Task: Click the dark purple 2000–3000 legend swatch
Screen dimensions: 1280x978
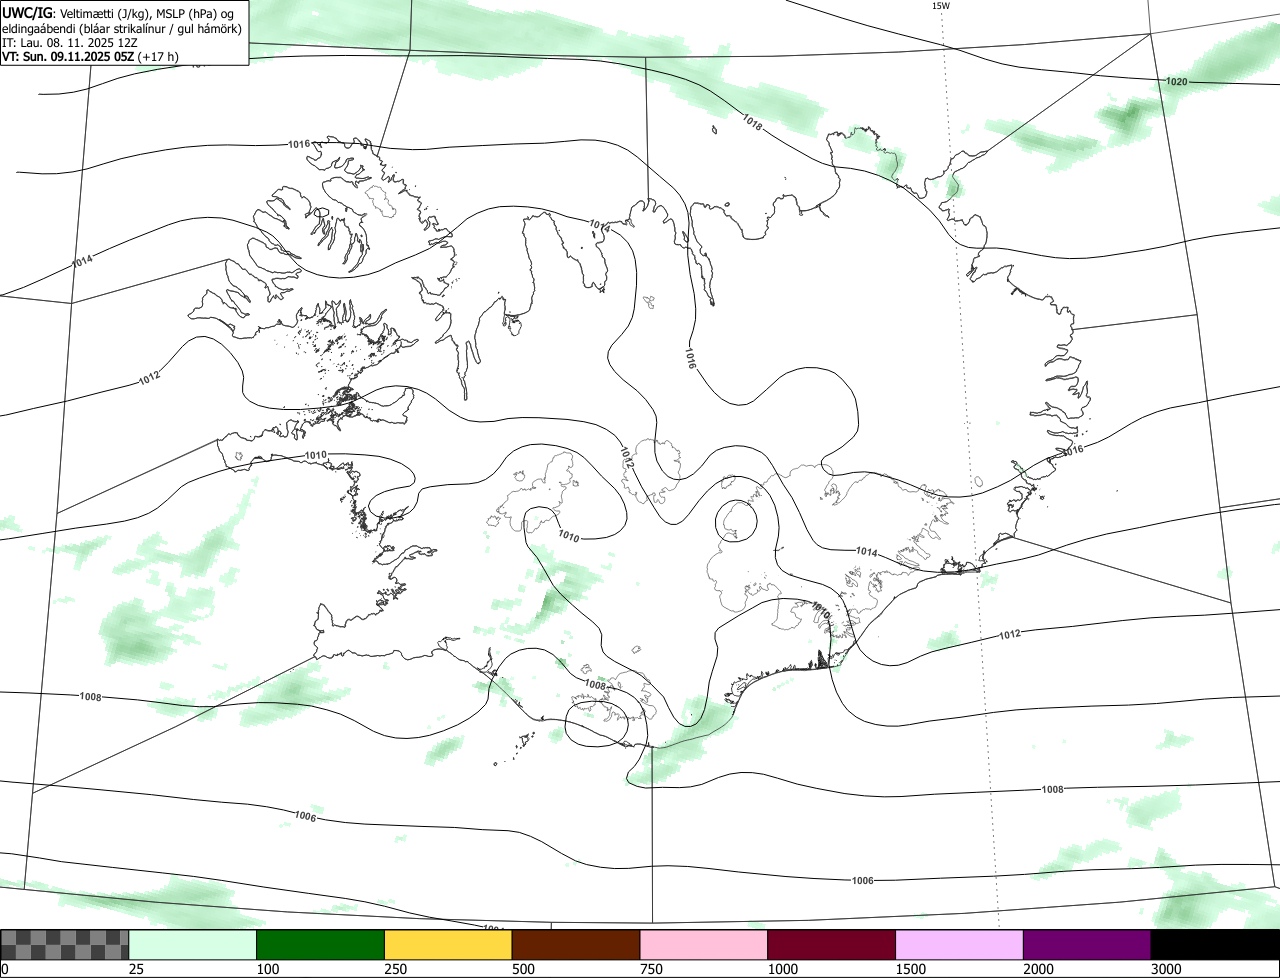Action: coord(1087,944)
